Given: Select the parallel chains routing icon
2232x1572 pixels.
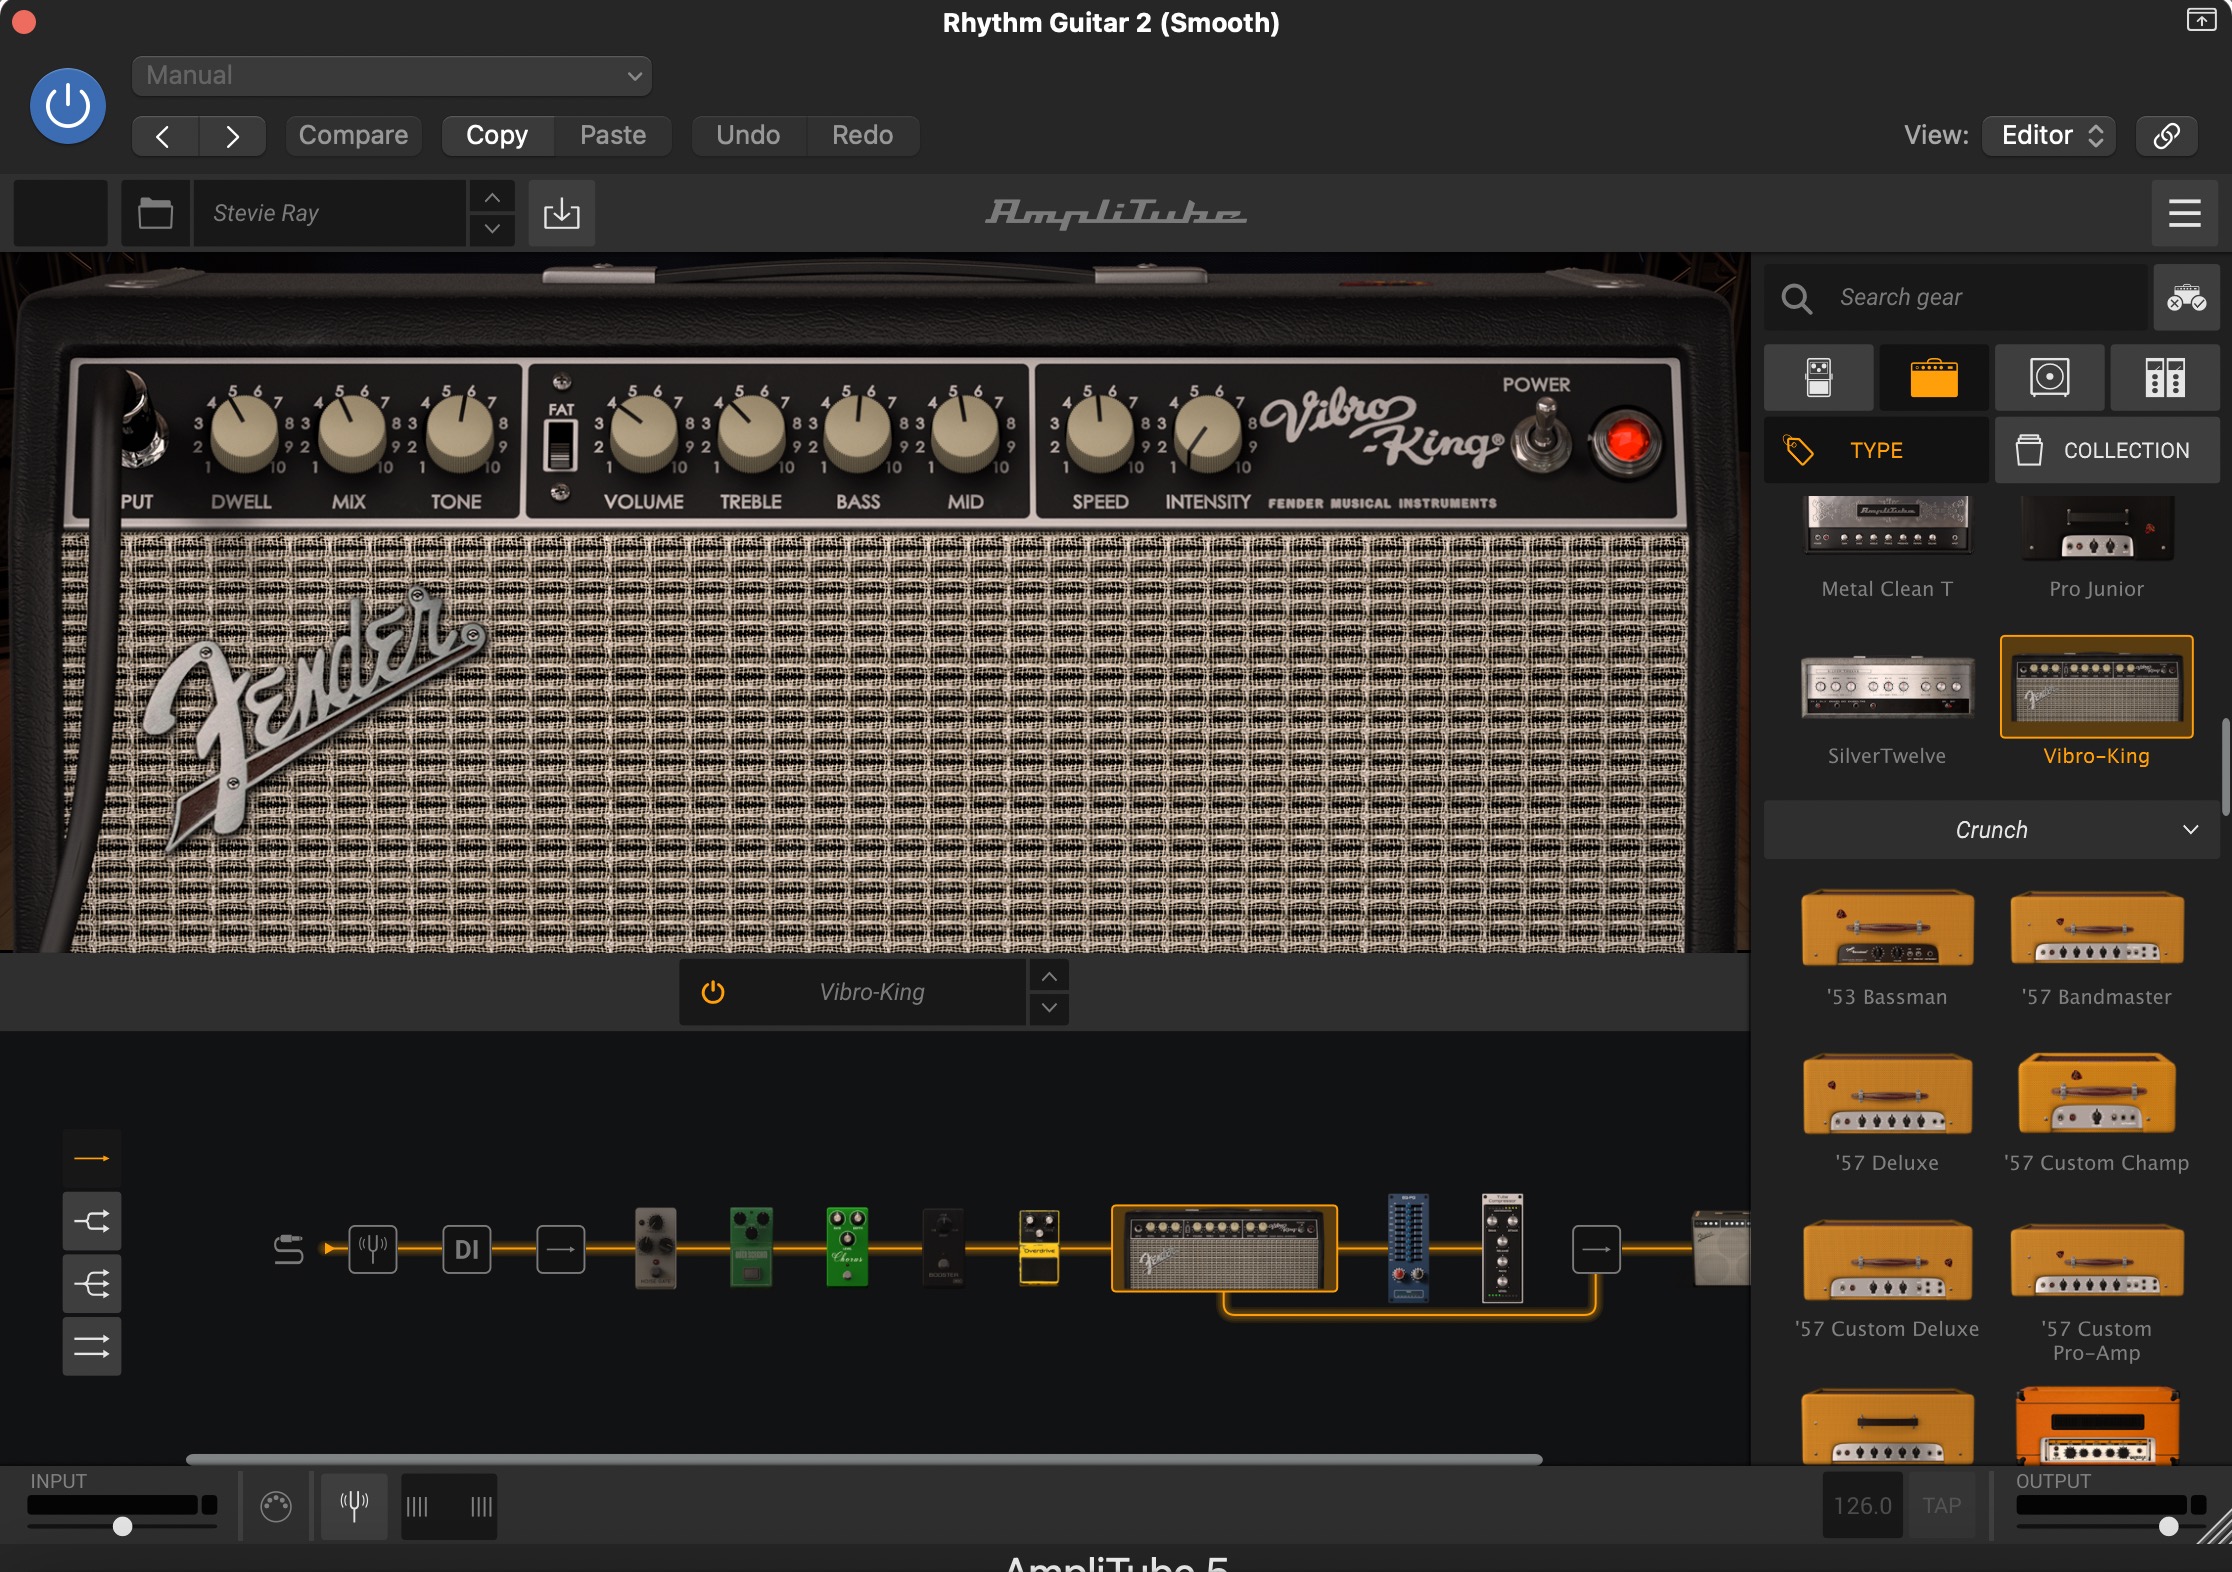Looking at the screenshot, I should (x=92, y=1347).
